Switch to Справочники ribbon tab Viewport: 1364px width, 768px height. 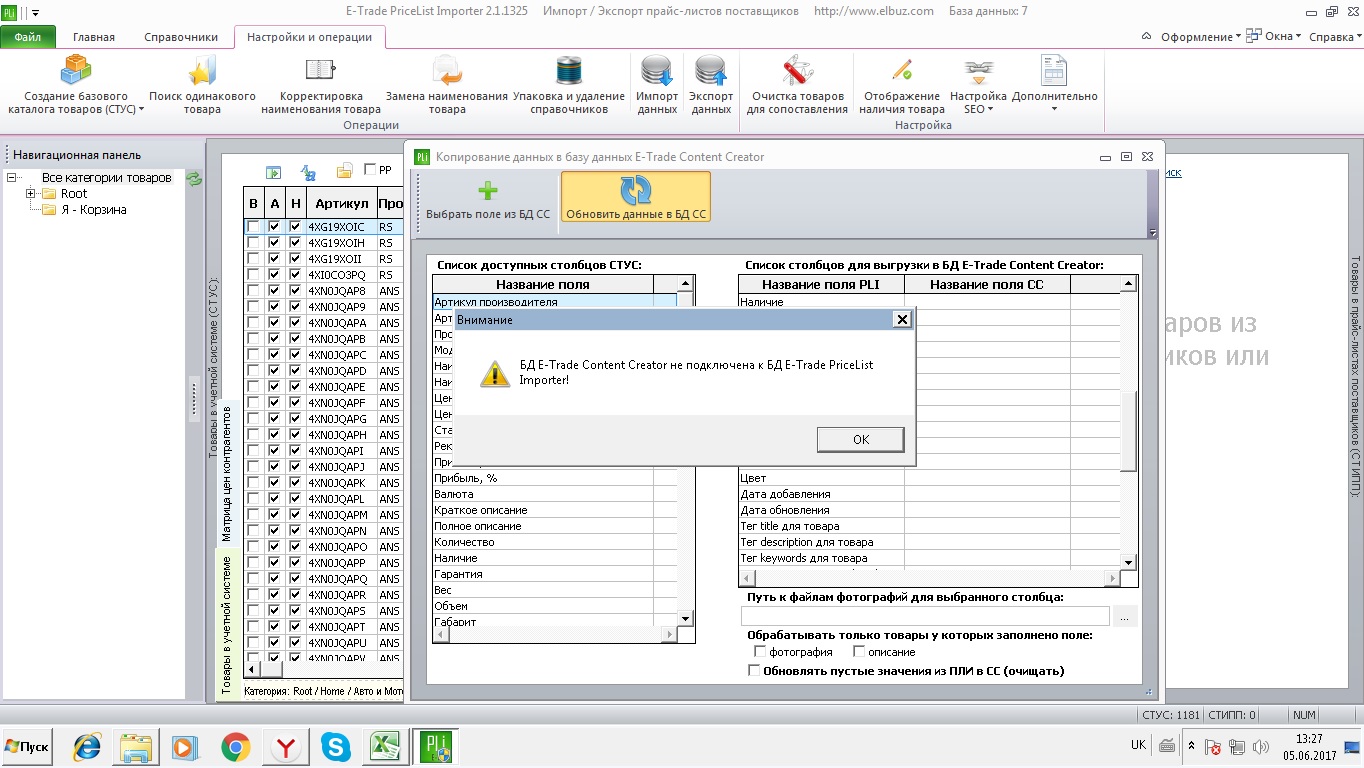pyautogui.click(x=181, y=37)
